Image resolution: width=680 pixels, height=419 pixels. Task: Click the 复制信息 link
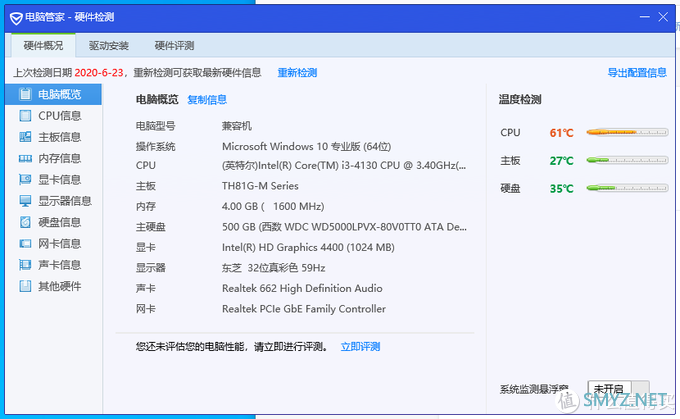tap(207, 100)
